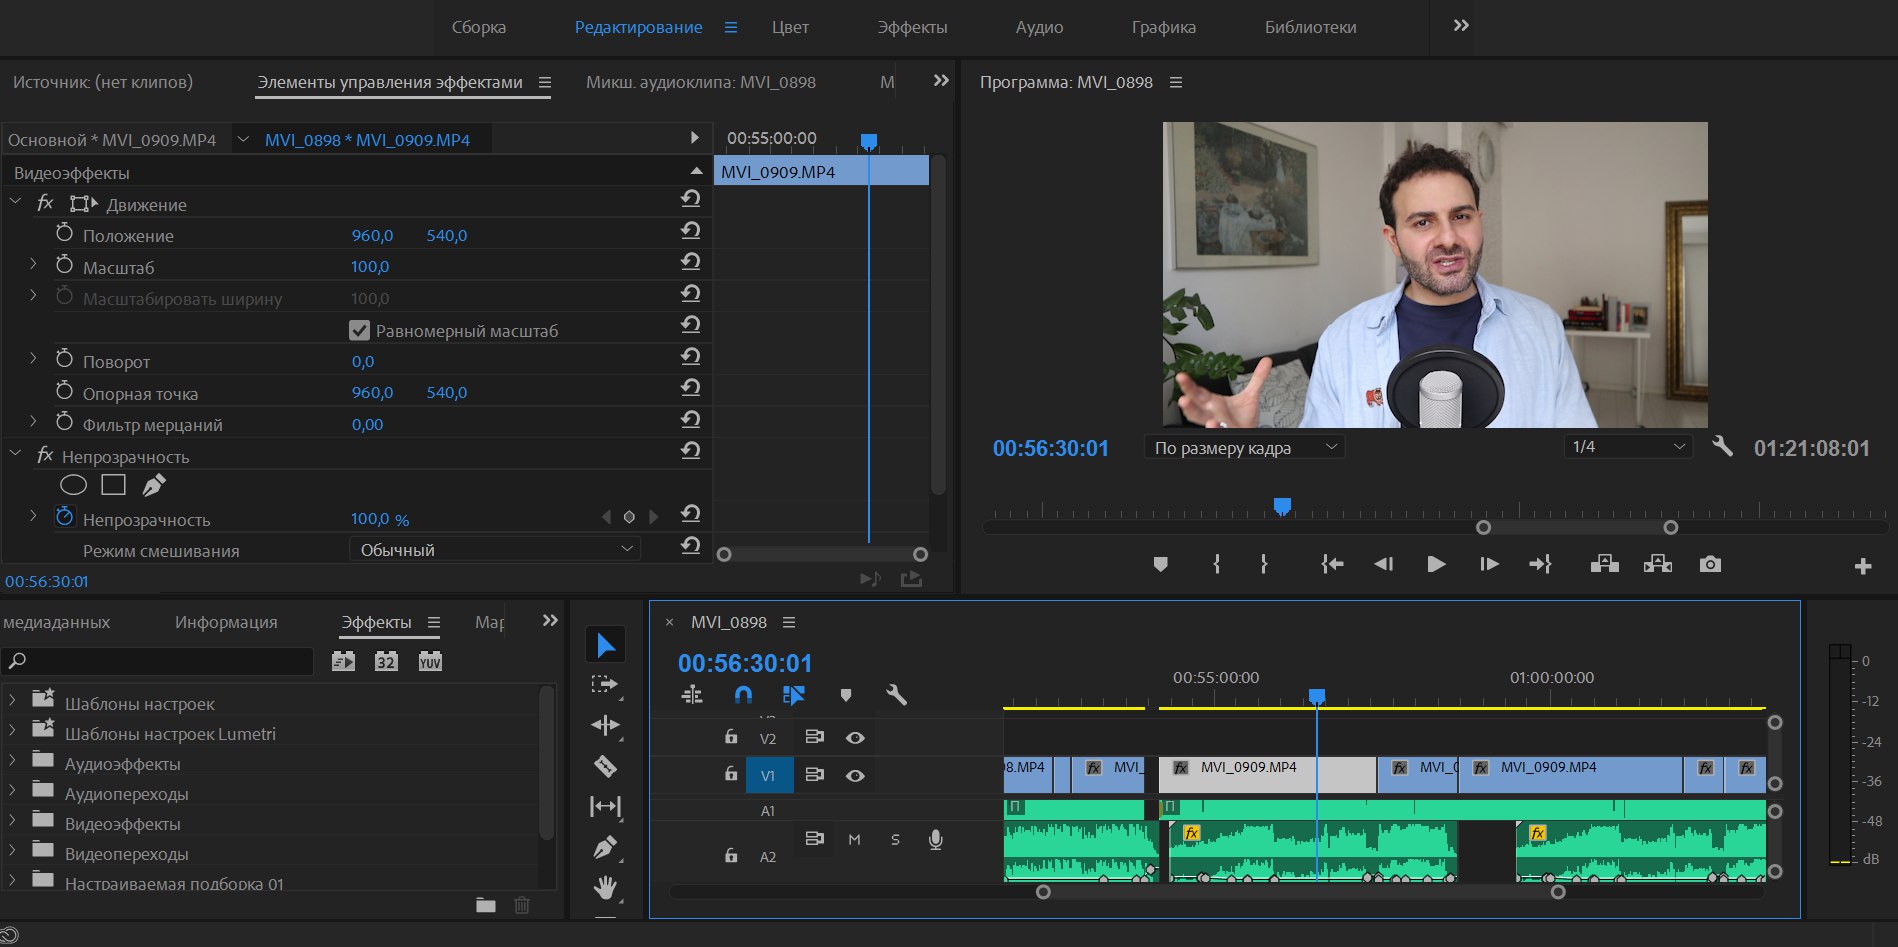Viewport: 1898px width, 947px height.
Task: Show more workspaces chevron
Action: (1461, 26)
